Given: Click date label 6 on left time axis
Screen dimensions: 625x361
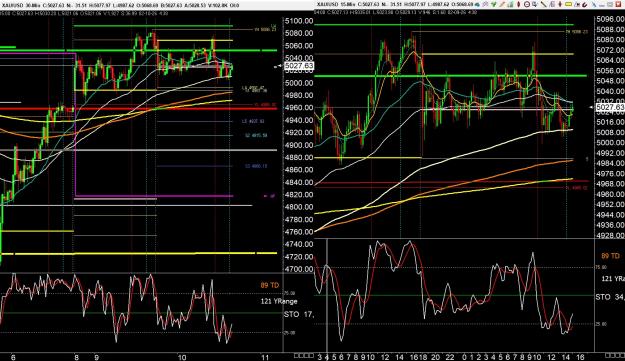Looking at the screenshot, I should pyautogui.click(x=13, y=357).
